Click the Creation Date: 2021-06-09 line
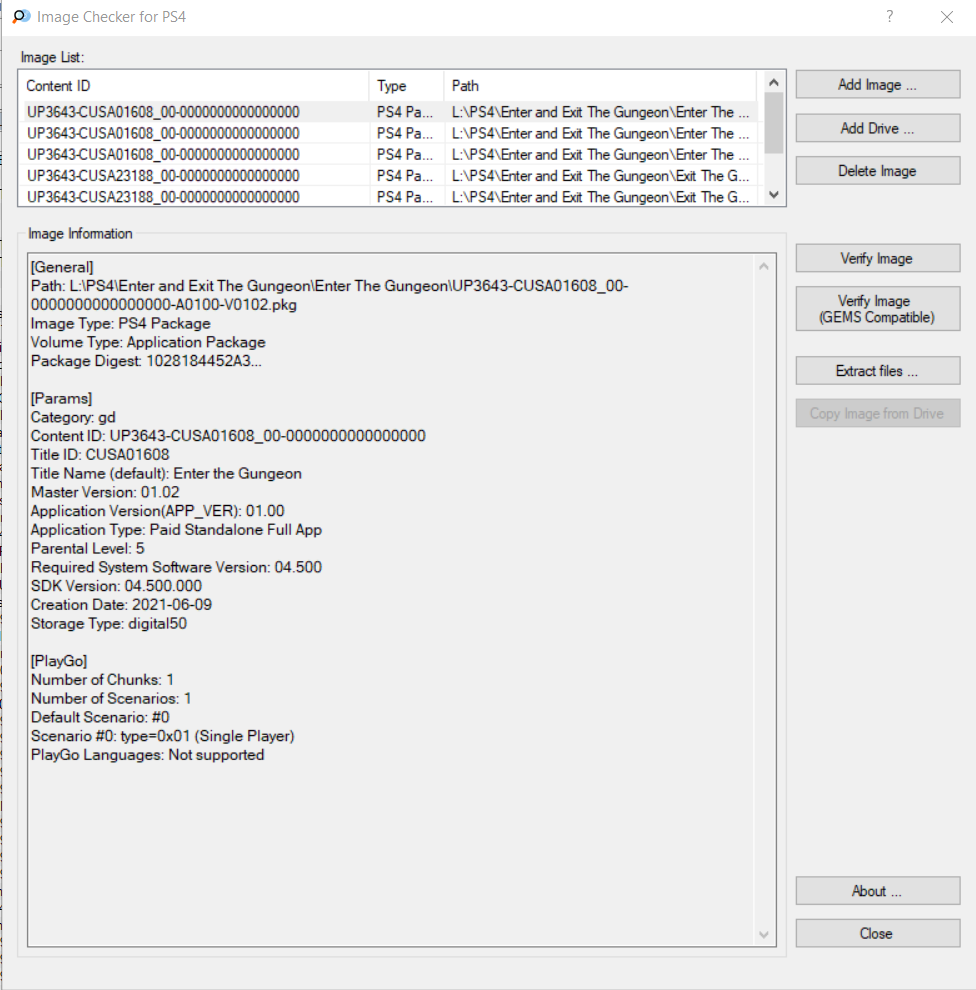 pos(121,605)
